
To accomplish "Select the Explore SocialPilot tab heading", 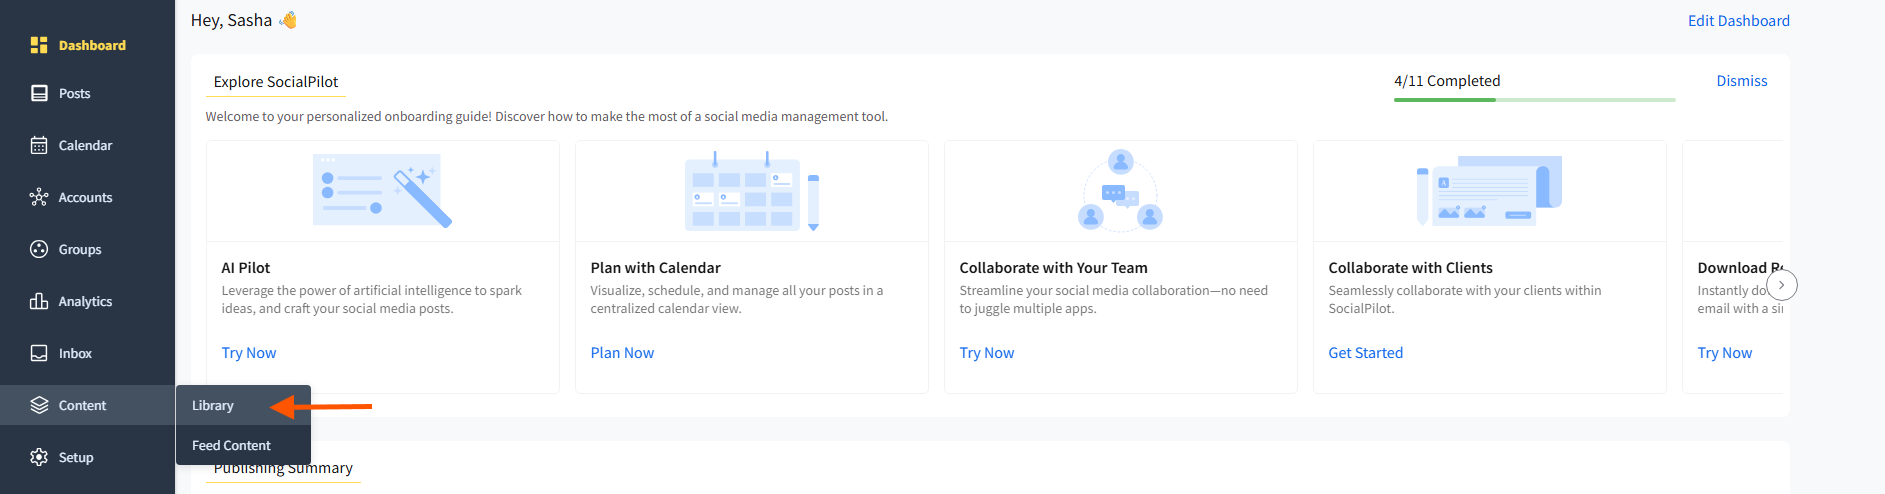I will tap(276, 82).
